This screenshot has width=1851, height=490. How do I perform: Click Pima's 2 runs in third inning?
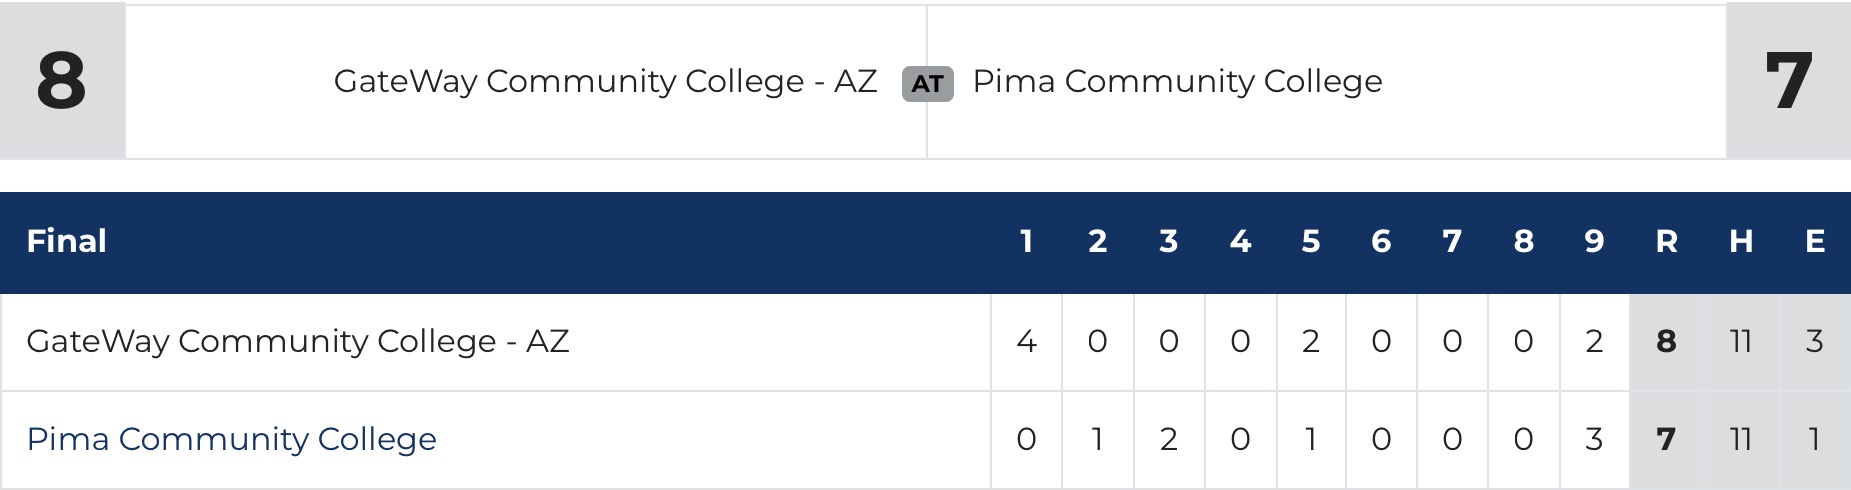[1168, 439]
